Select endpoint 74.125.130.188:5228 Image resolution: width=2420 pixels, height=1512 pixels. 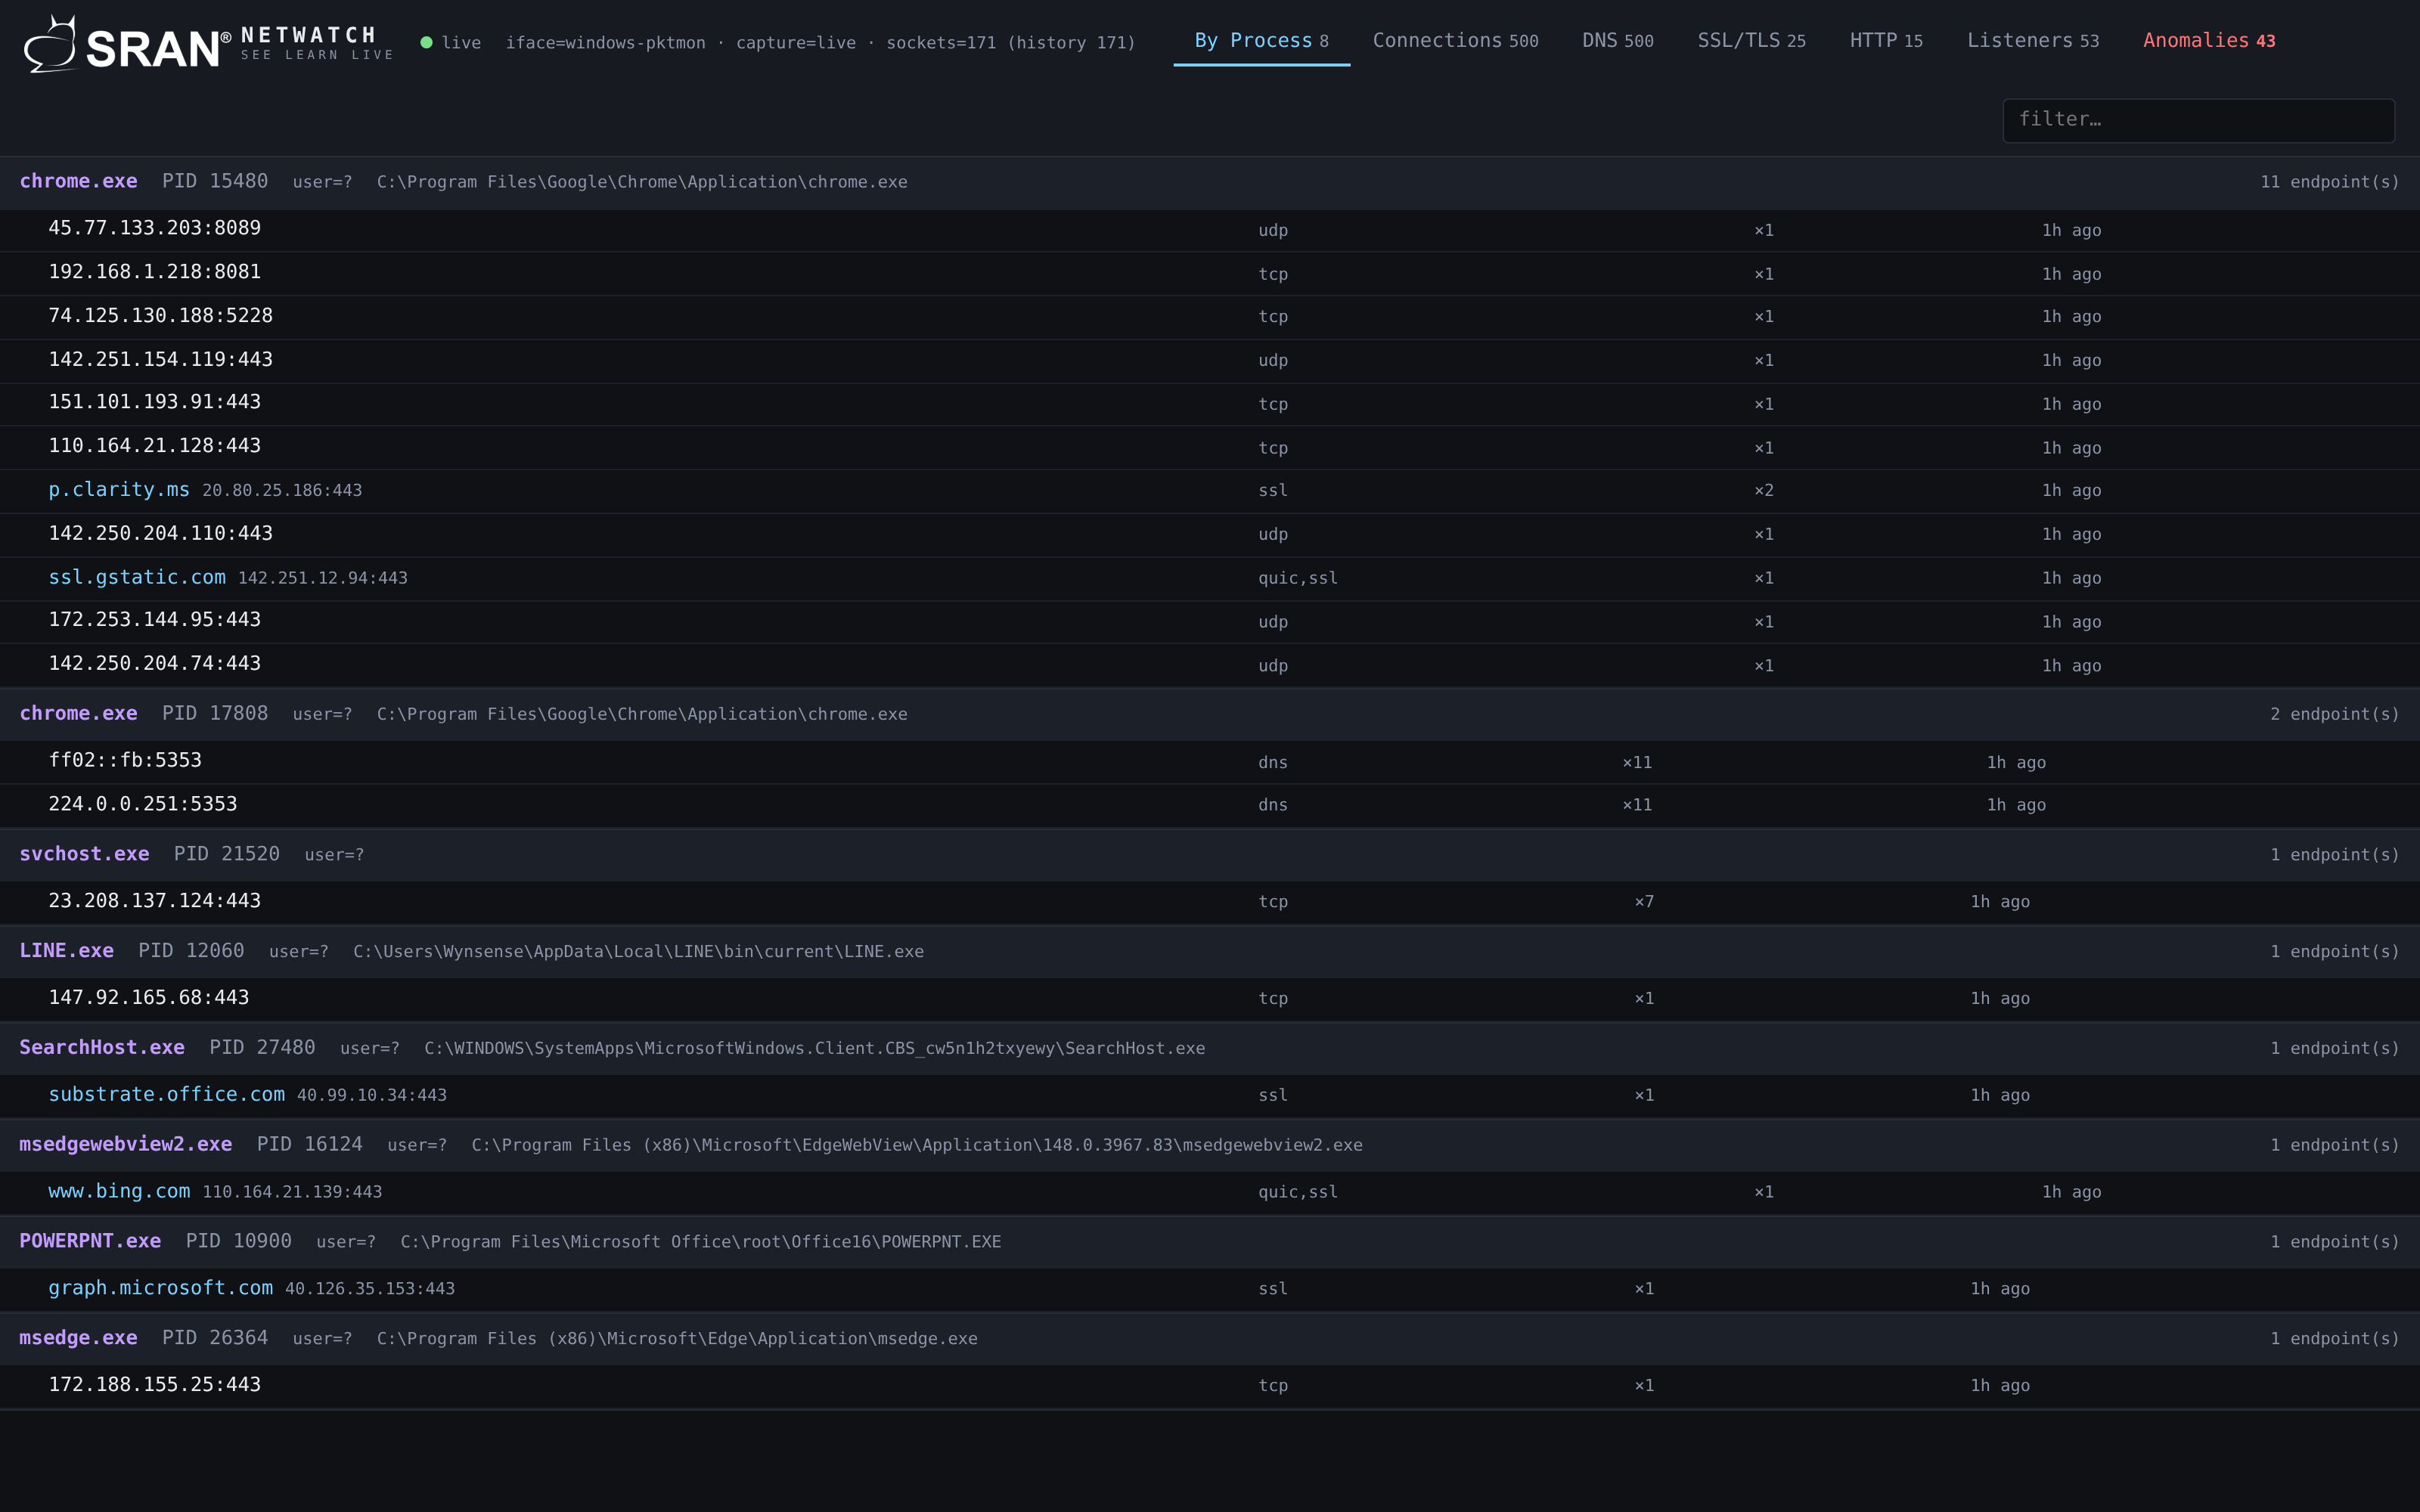click(x=161, y=317)
